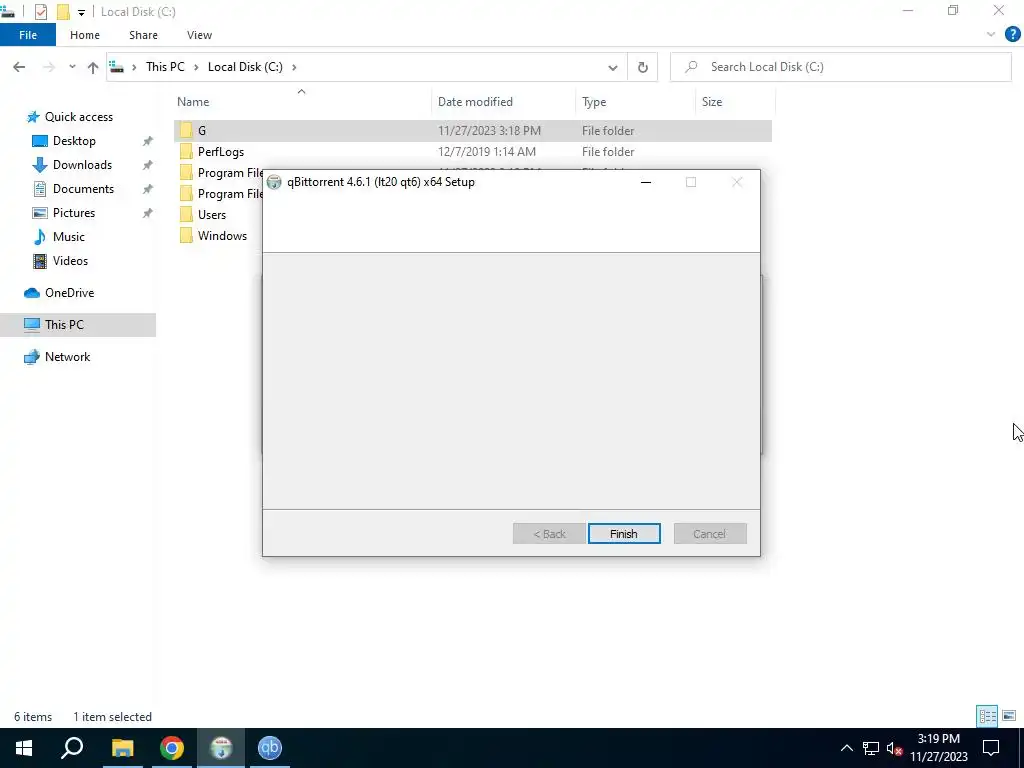Open taskbar search magnifier
The image size is (1024, 768).
pyautogui.click(x=72, y=748)
